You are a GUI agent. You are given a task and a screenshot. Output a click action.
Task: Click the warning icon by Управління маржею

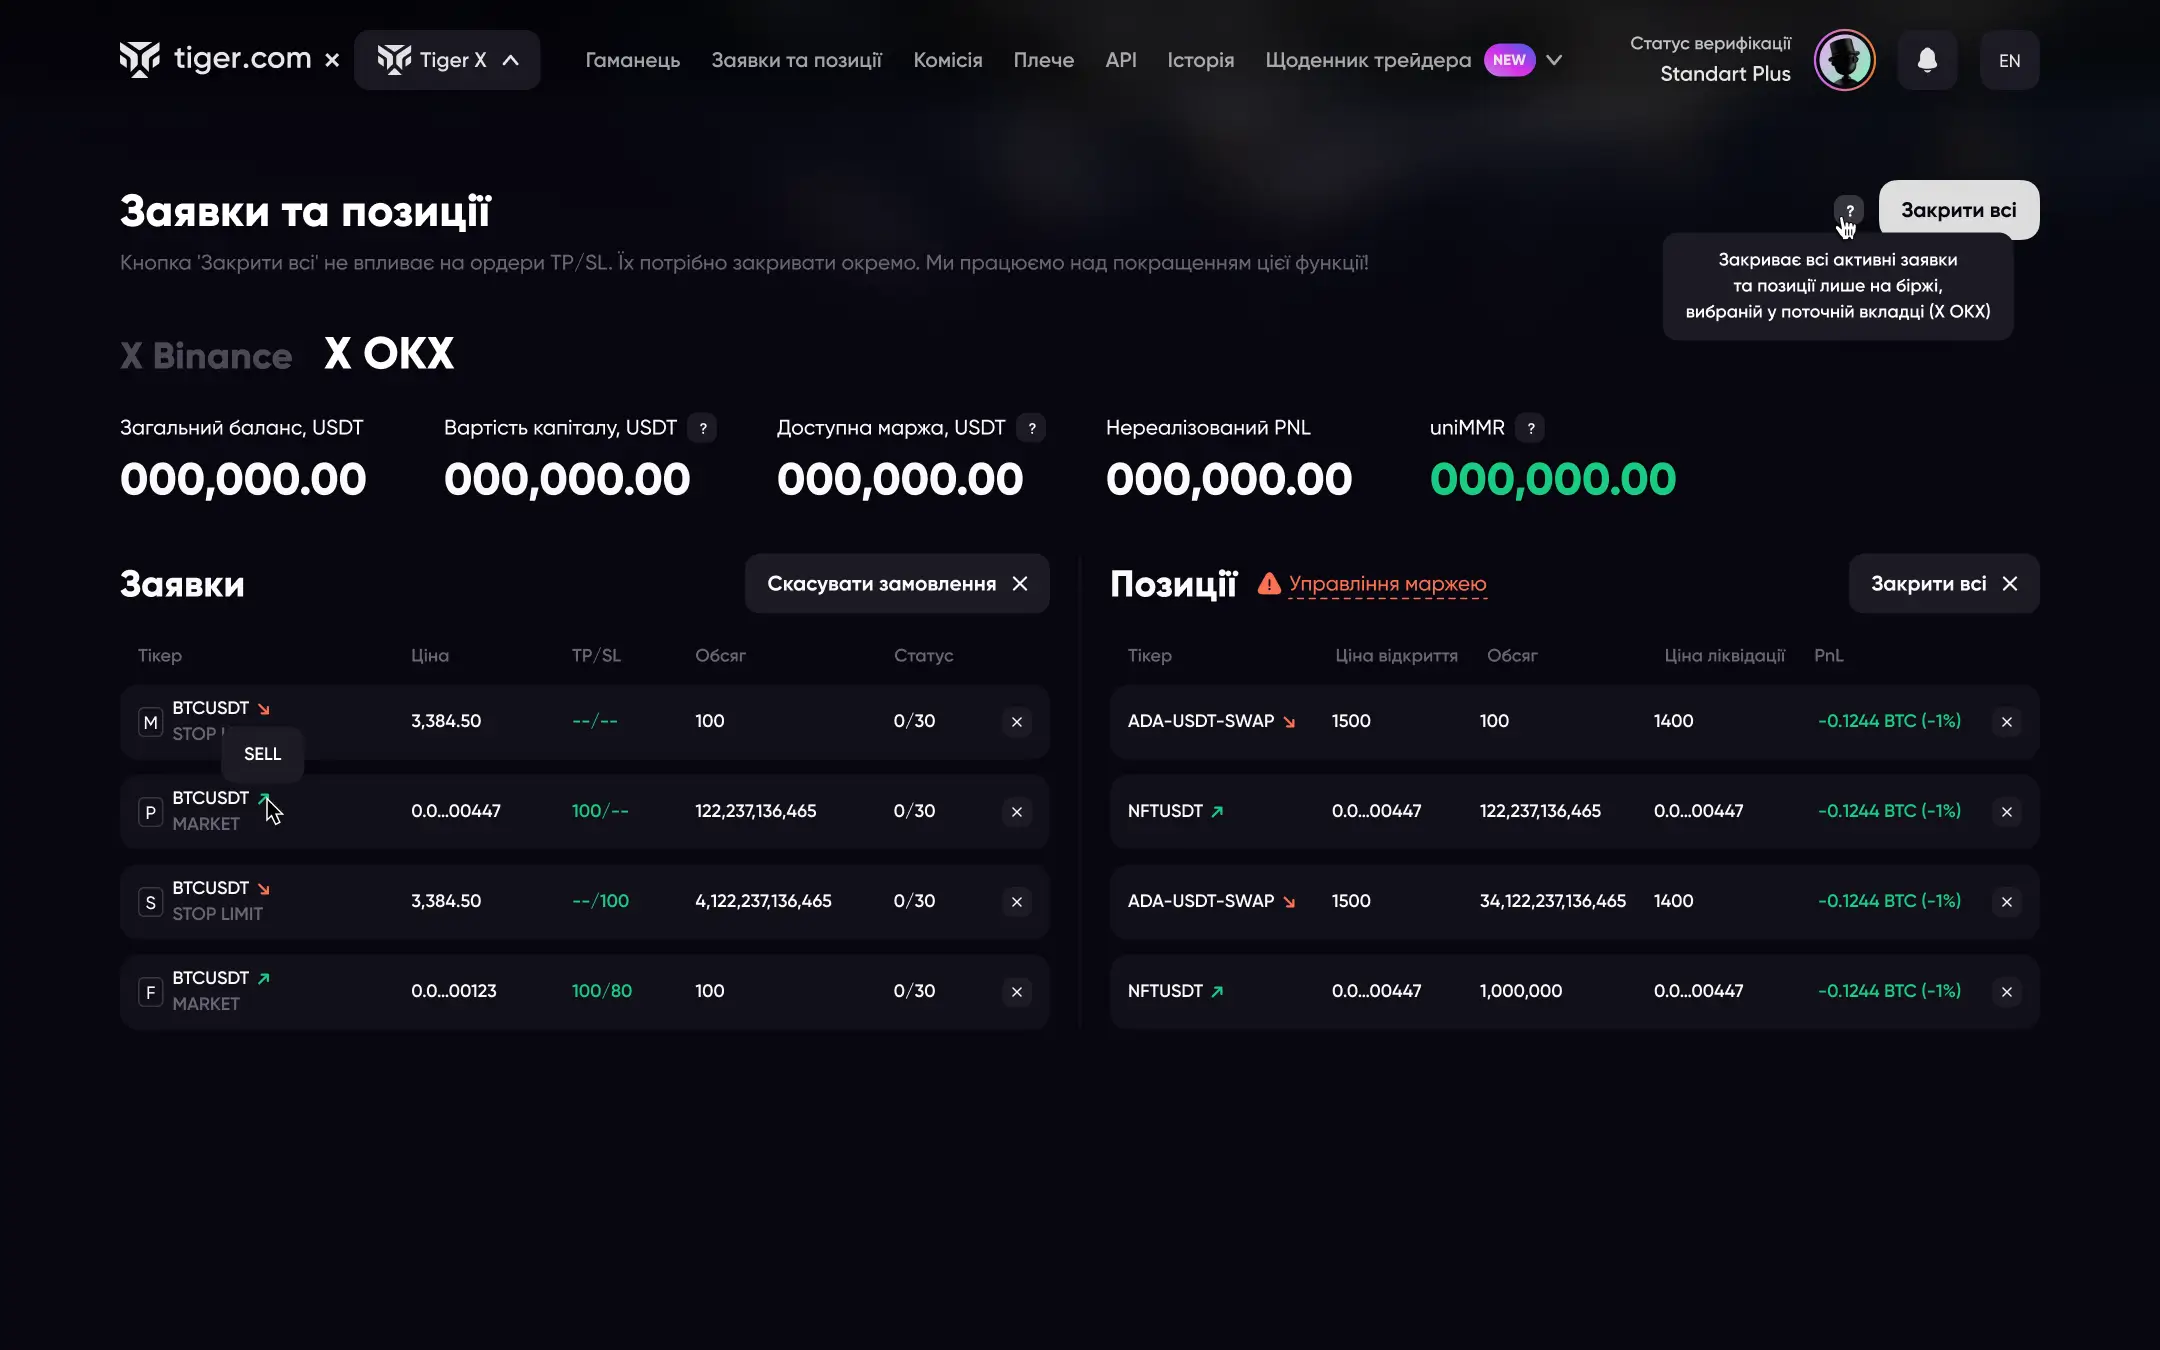pyautogui.click(x=1269, y=583)
